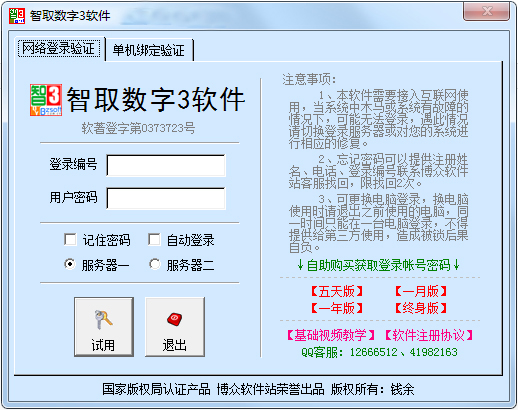Click the keys icon on trial button
The height and width of the screenshot is (410, 518).
[x=103, y=320]
